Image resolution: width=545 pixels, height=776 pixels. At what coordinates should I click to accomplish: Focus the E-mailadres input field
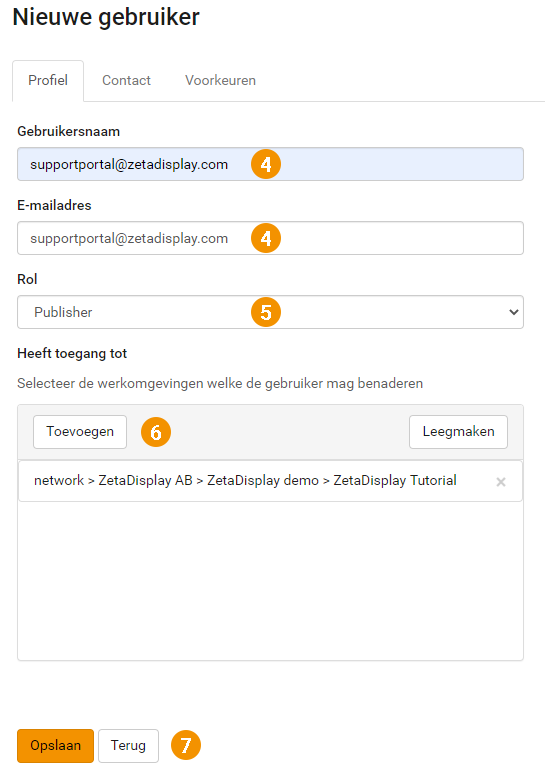pyautogui.click(x=270, y=238)
